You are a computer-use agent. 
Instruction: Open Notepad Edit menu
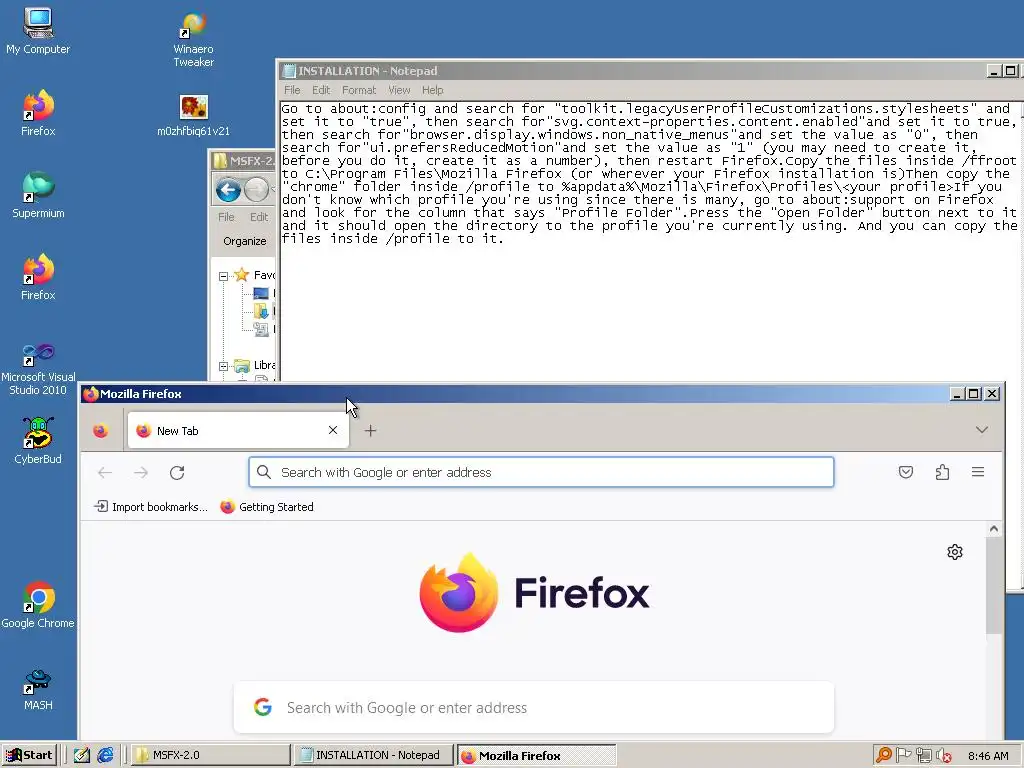tap(321, 90)
